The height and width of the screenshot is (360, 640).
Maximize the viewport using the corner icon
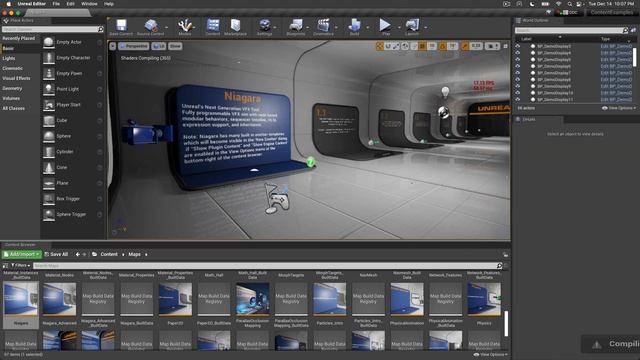click(505, 46)
